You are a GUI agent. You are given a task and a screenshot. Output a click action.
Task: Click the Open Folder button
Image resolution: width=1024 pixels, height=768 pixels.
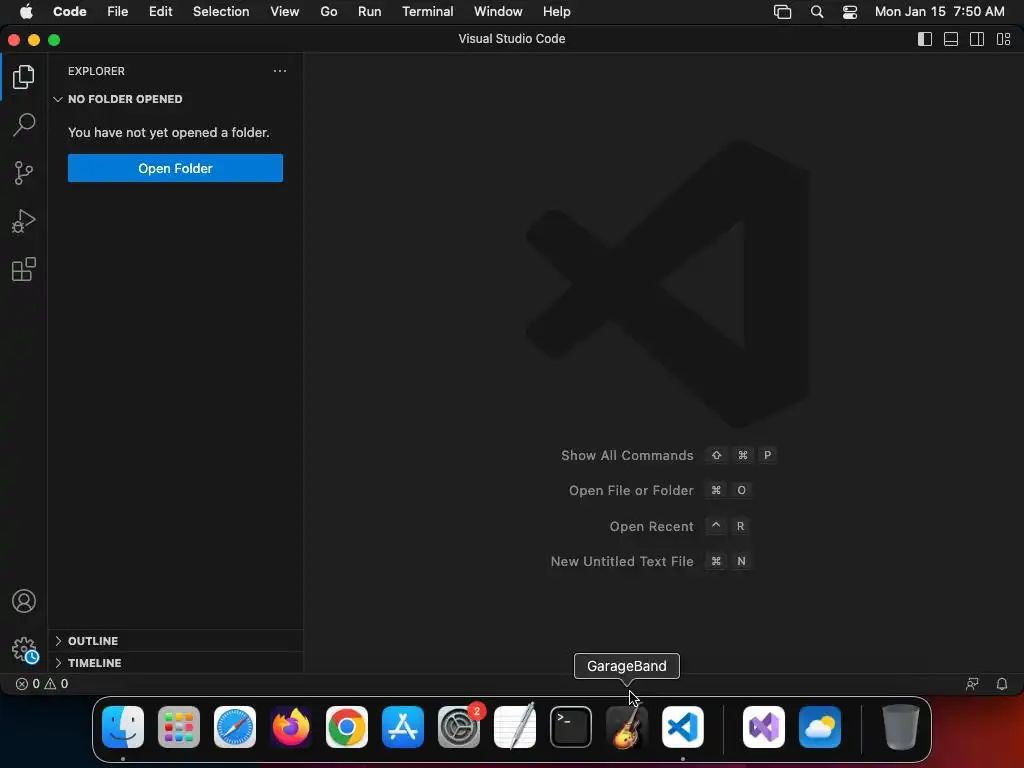pos(175,168)
